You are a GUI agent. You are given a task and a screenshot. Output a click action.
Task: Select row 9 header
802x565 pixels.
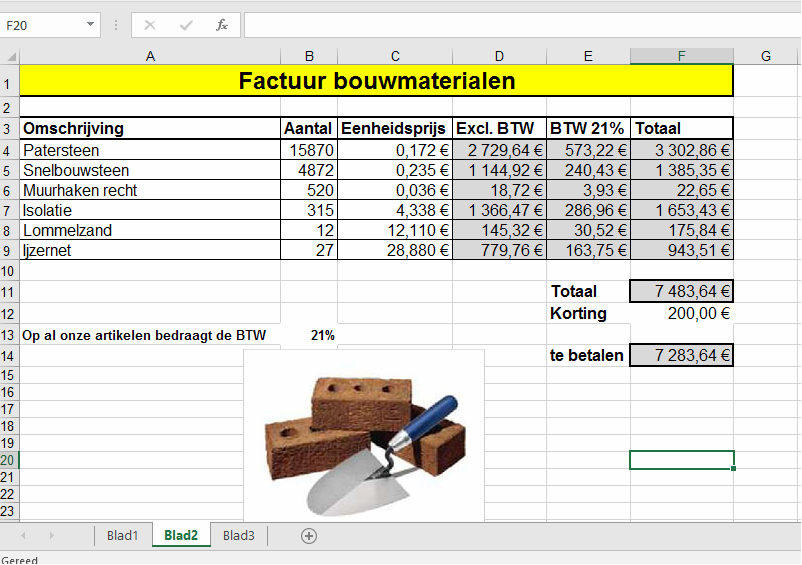pos(9,251)
